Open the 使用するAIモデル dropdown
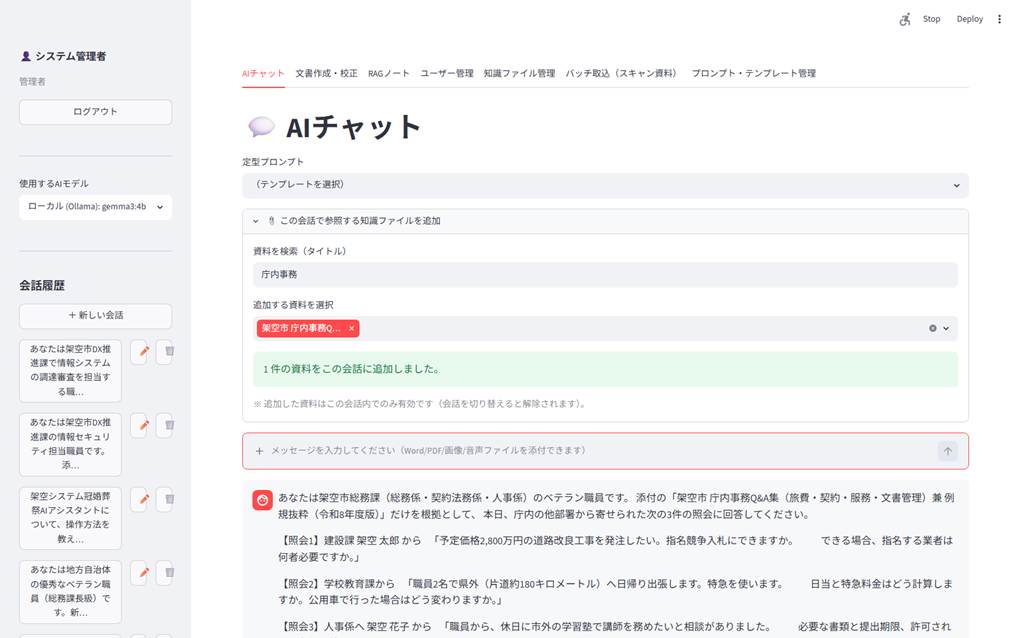The width and height of the screenshot is (1020, 638). (96, 207)
